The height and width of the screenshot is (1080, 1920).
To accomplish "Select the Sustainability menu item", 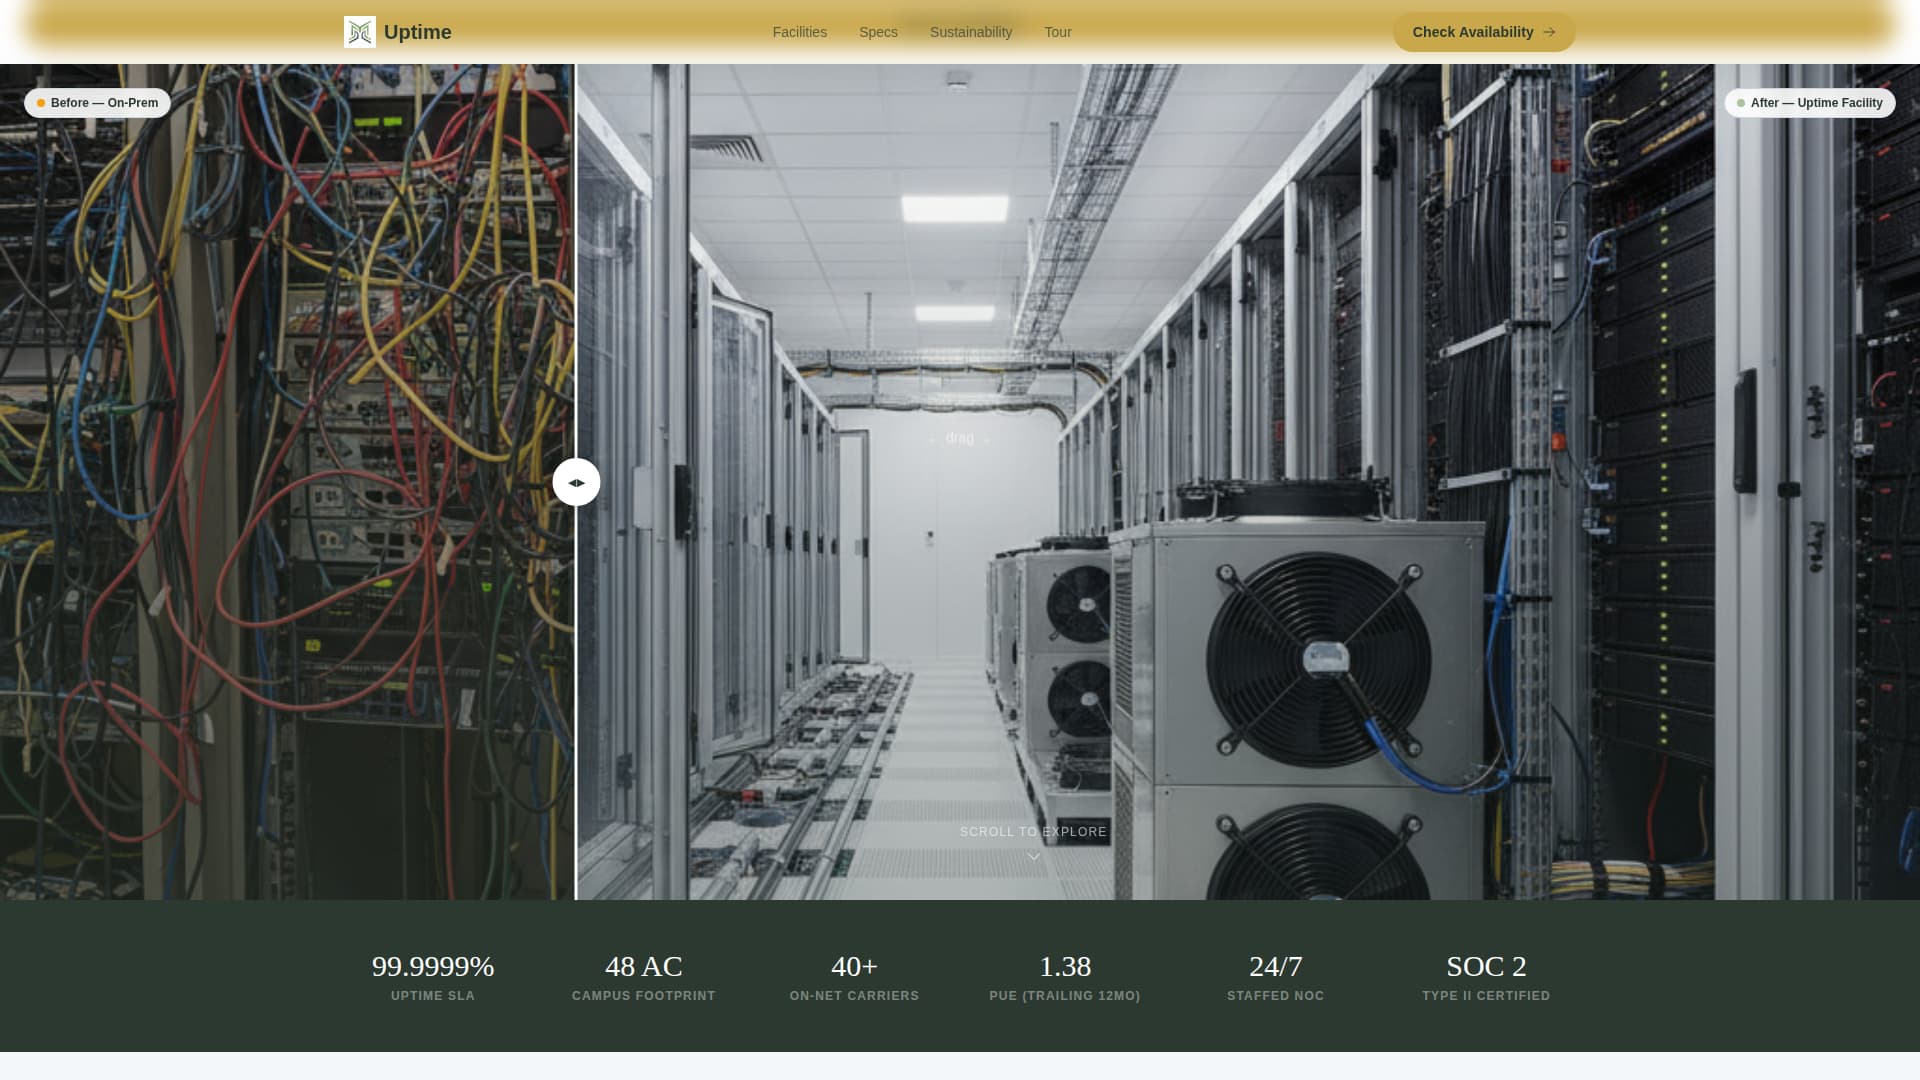I will click(x=970, y=31).
